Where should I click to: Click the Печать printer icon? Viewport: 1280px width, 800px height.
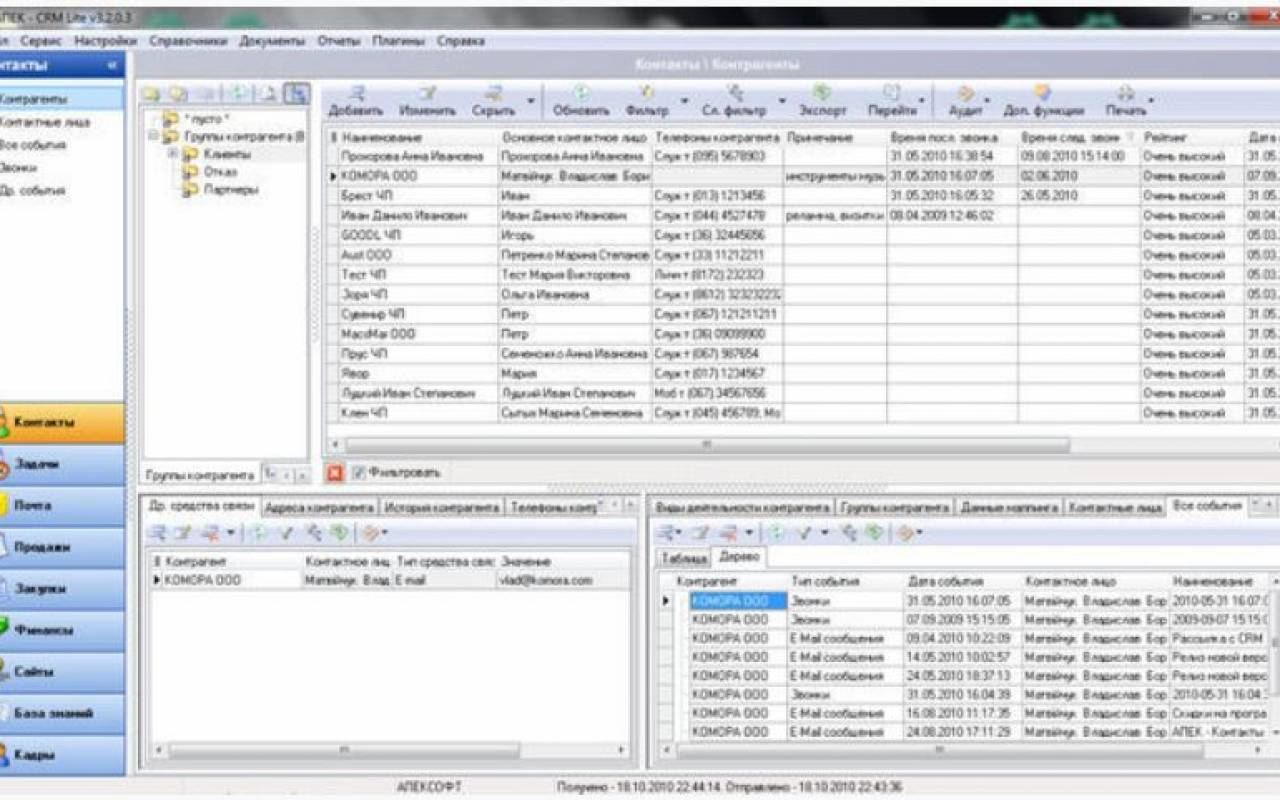pos(1125,93)
